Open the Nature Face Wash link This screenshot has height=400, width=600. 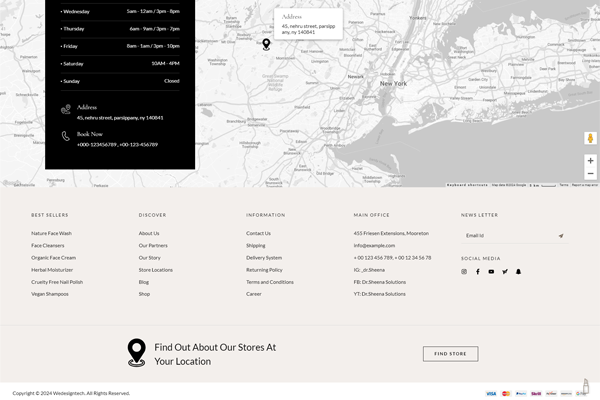click(x=51, y=233)
